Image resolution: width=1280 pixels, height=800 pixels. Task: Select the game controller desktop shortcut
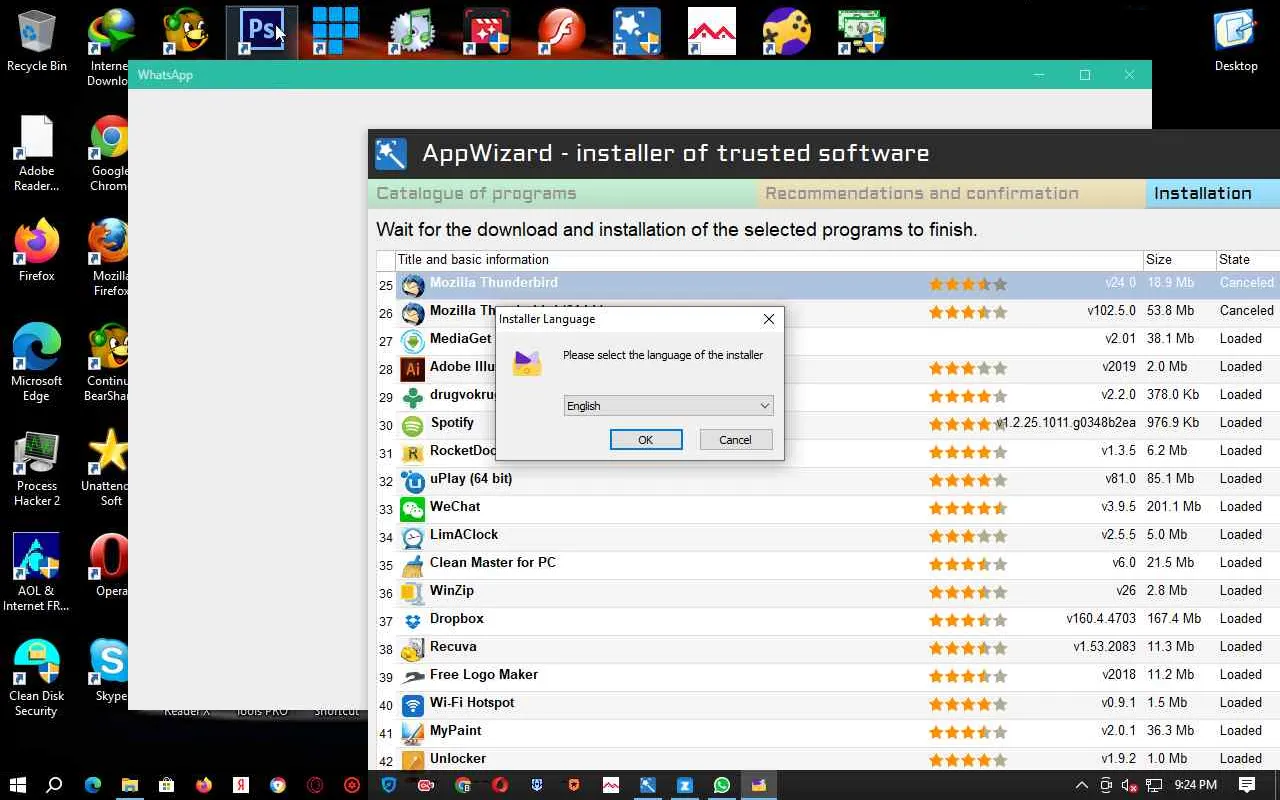click(x=787, y=32)
